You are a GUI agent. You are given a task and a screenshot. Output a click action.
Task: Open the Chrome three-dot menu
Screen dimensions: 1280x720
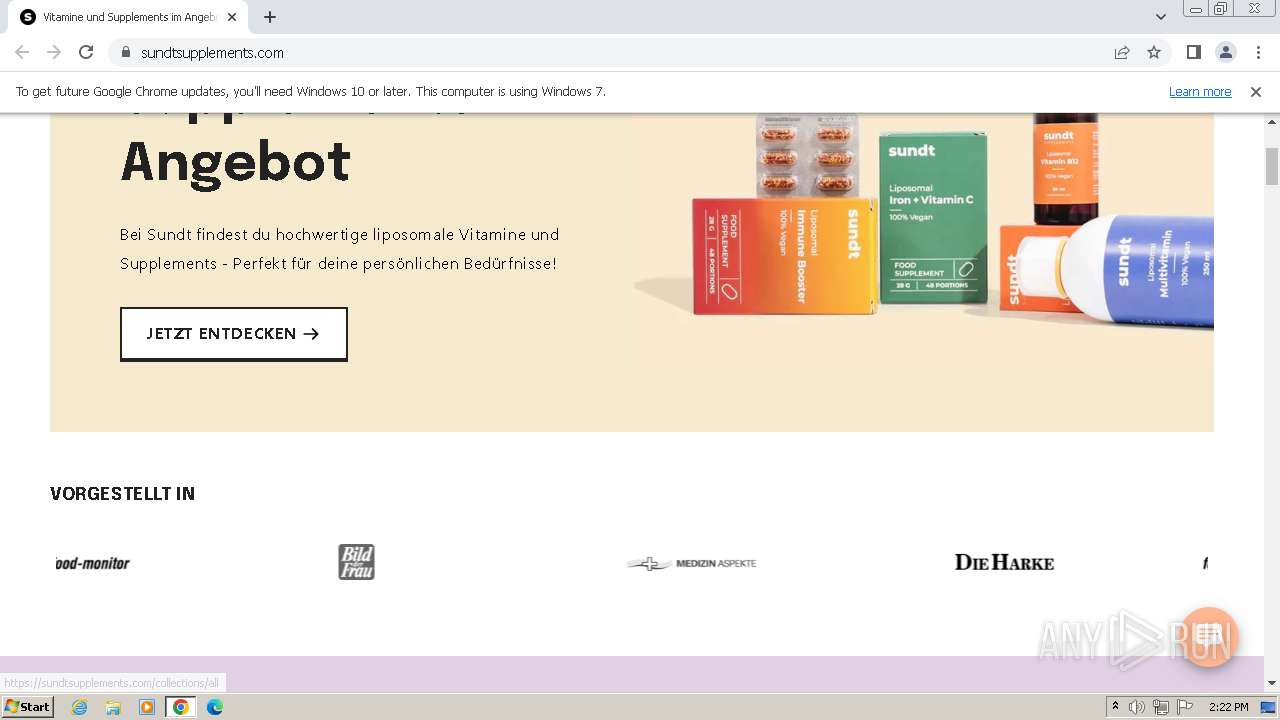[1257, 52]
